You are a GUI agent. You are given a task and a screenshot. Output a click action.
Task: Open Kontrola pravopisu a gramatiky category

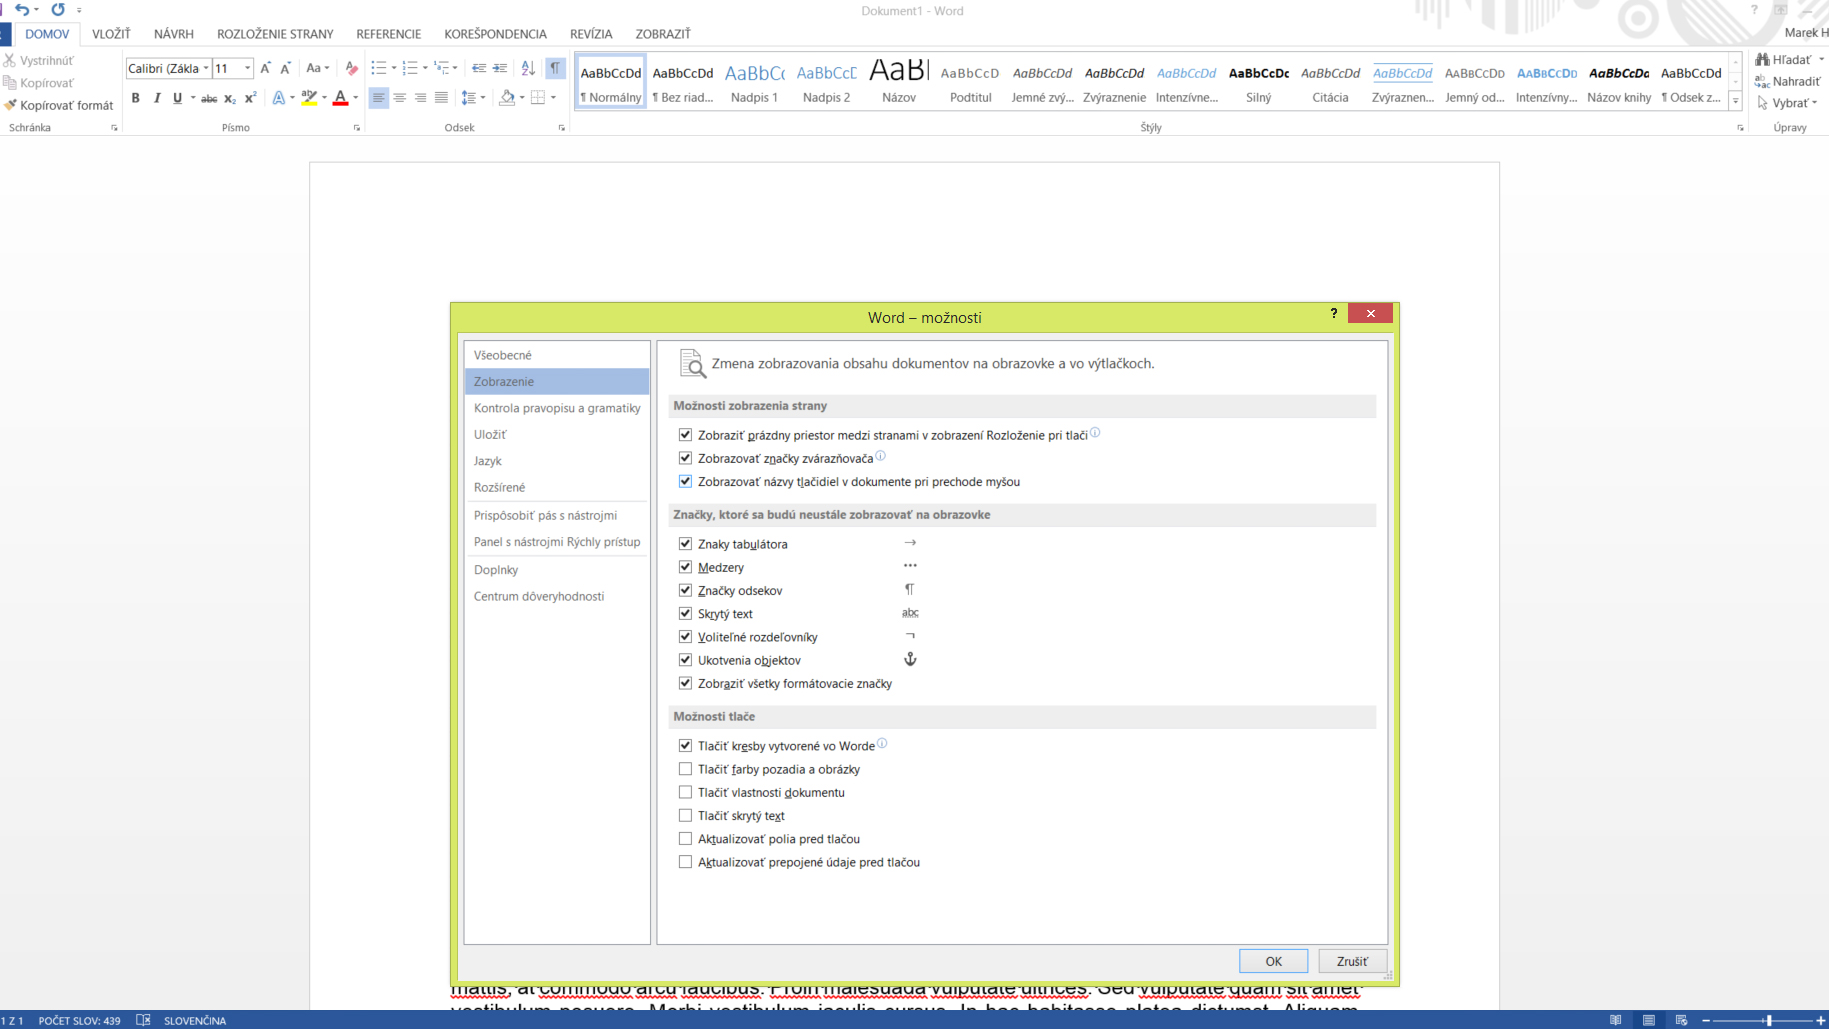pyautogui.click(x=556, y=408)
